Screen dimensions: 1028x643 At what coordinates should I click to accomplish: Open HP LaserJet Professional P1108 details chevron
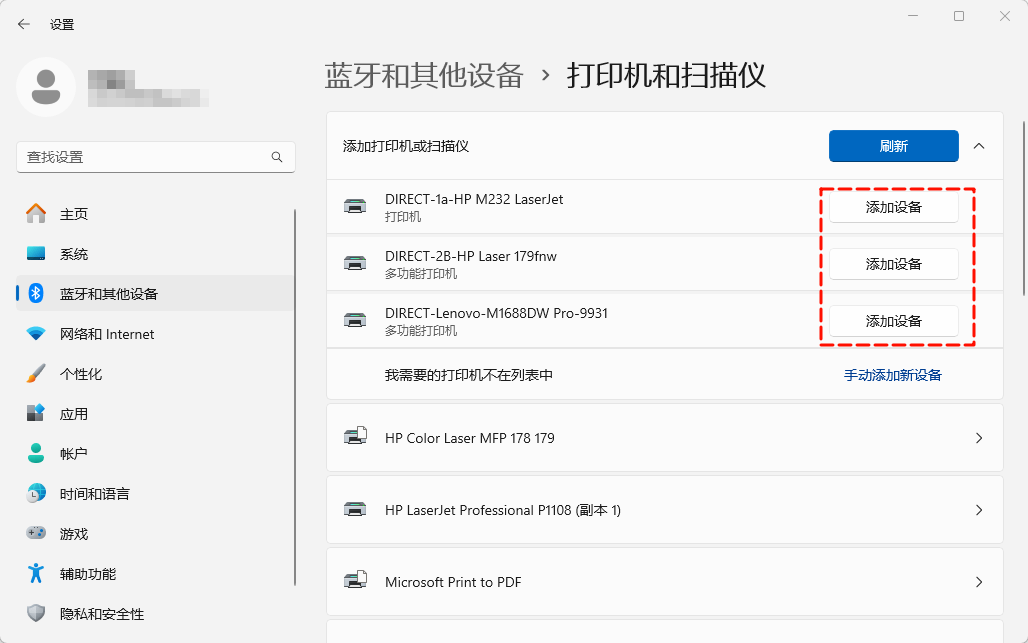[x=979, y=510]
